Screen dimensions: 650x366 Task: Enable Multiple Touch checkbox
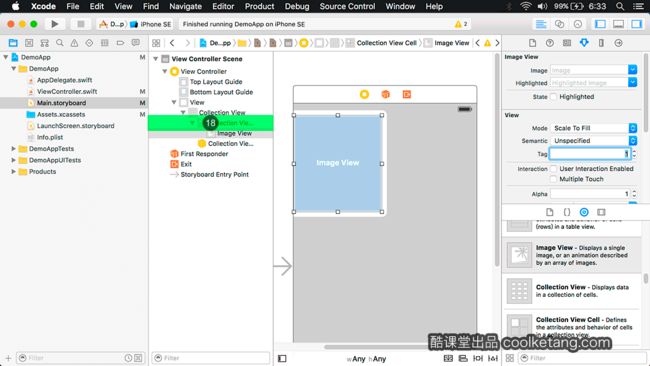coord(553,179)
